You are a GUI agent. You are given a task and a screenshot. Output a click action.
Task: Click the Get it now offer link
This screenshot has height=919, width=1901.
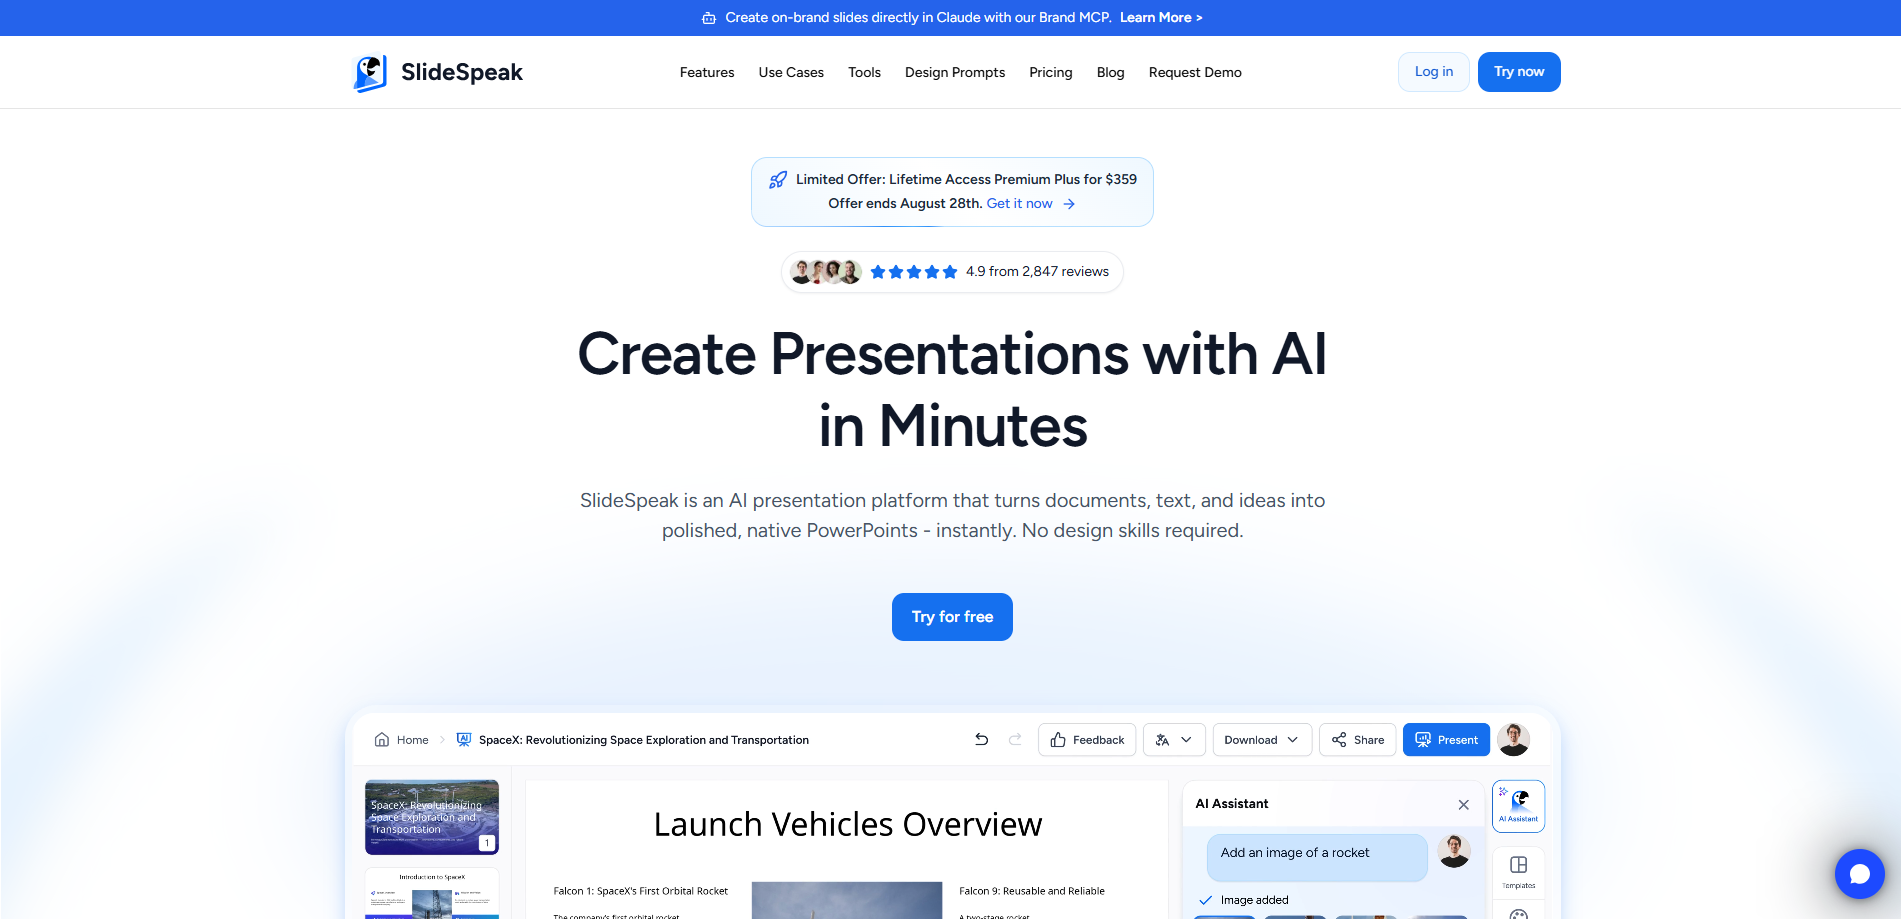[1020, 204]
